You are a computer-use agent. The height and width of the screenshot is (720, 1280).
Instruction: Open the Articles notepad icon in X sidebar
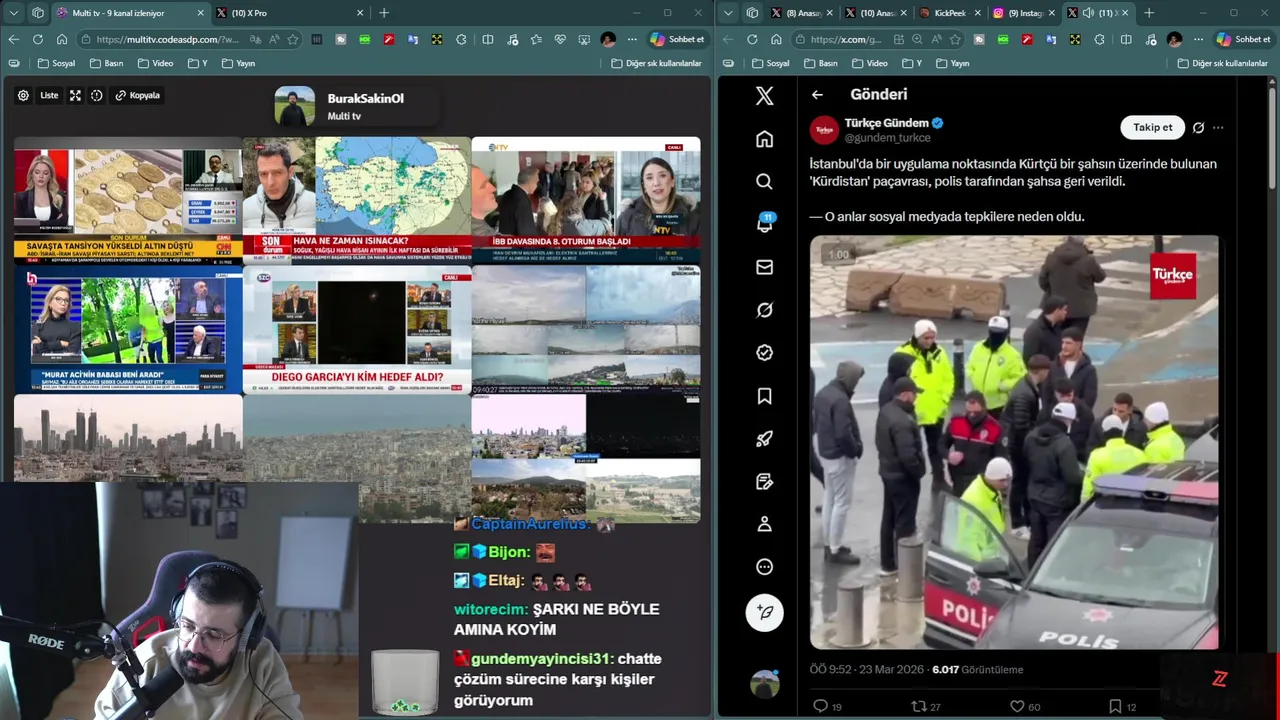click(764, 481)
